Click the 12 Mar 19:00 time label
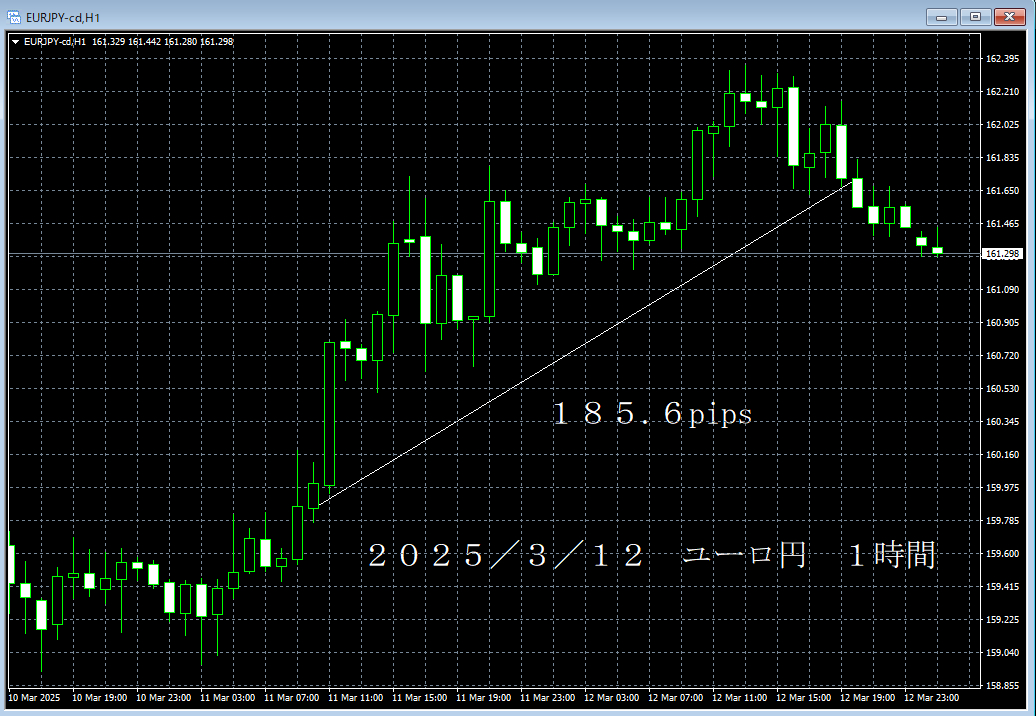 point(868,698)
